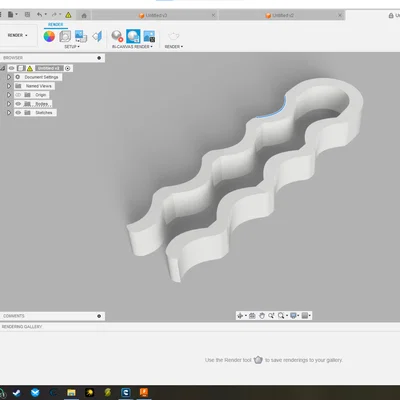The height and width of the screenshot is (400, 400).
Task: Open File Explorer from the taskbar
Action: click(71, 392)
